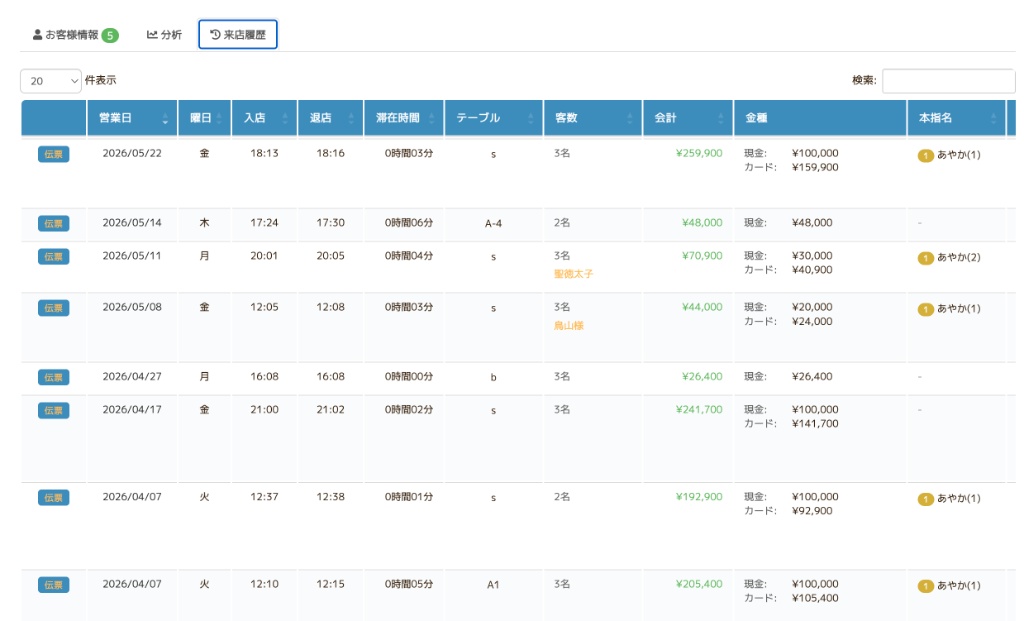This screenshot has height=621, width=1024.
Task: Click the total ¥48,000 in 会計 column
Action: click(x=702, y=223)
